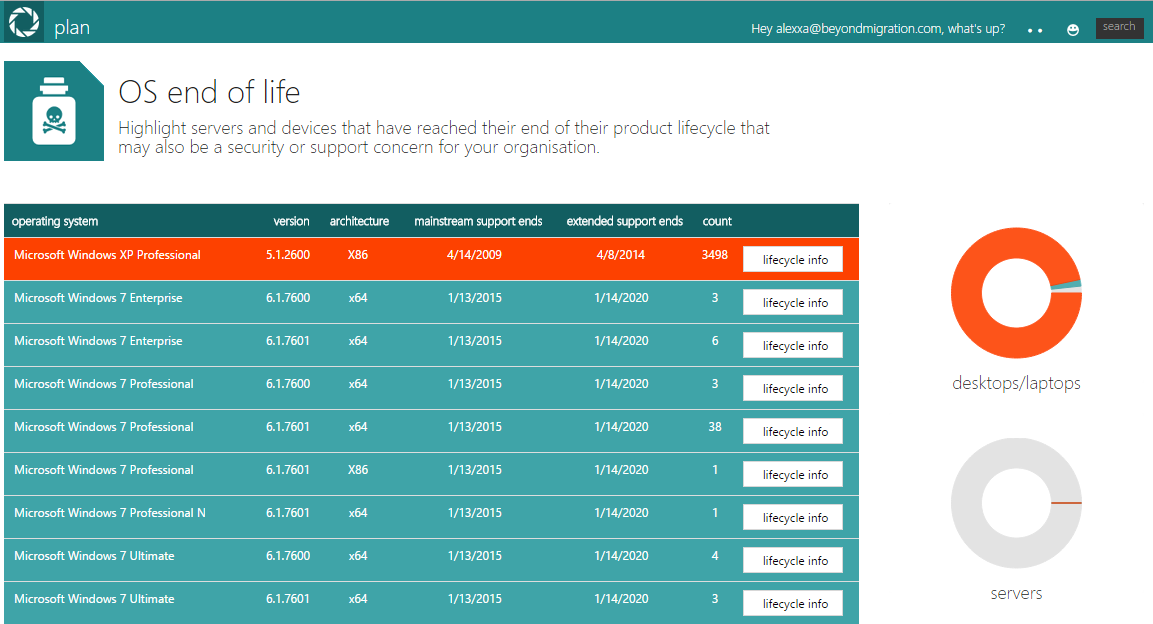Click the 'plan' title in the header
Viewport: 1153px width, 624px height.
[72, 28]
